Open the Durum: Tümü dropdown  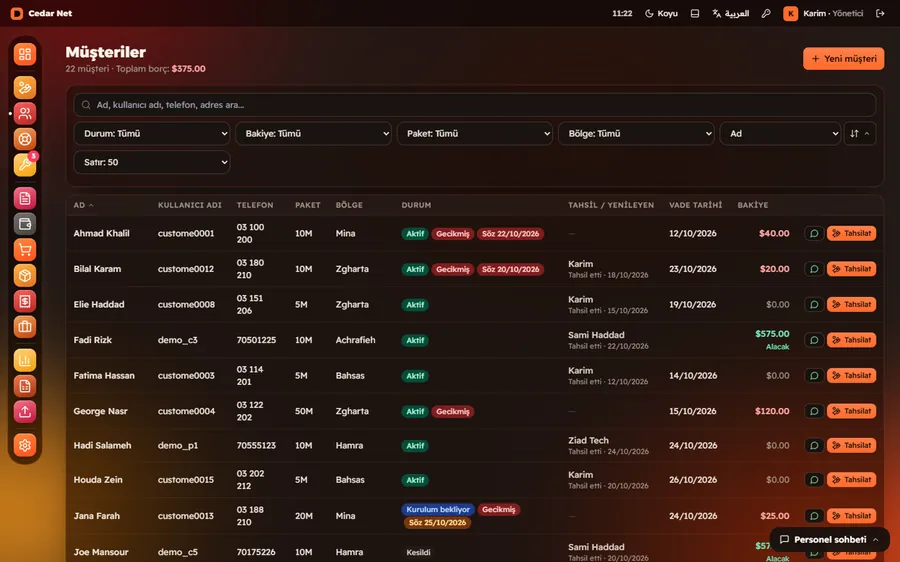click(x=152, y=134)
